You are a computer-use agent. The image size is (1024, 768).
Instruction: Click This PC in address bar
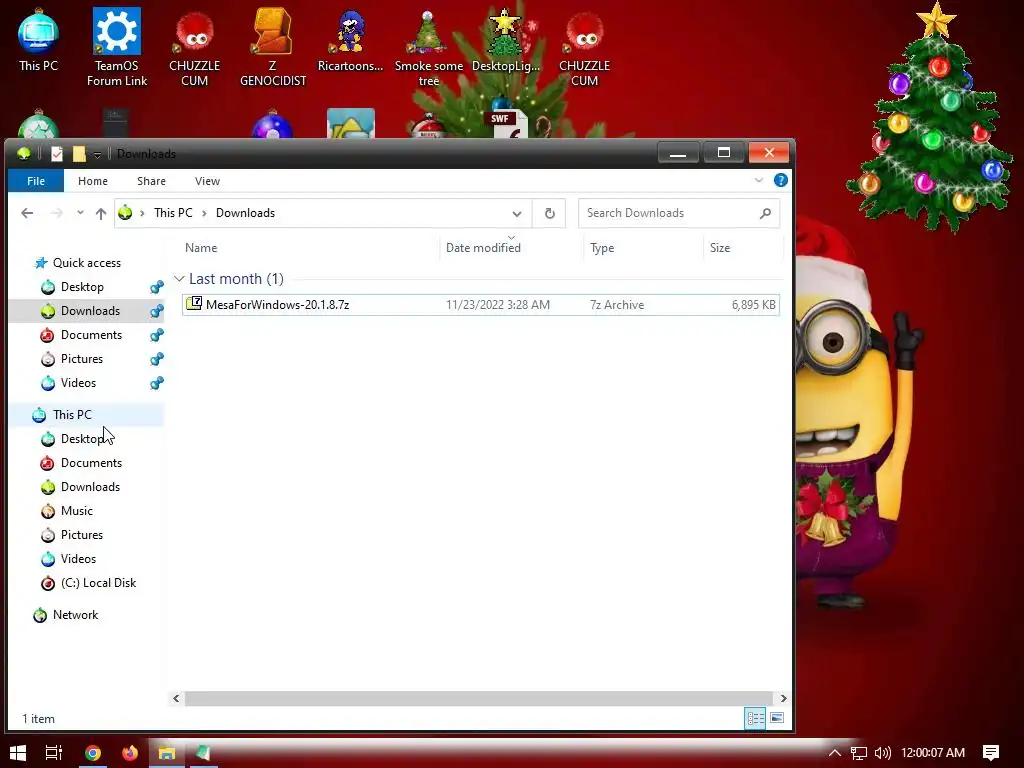(x=173, y=213)
